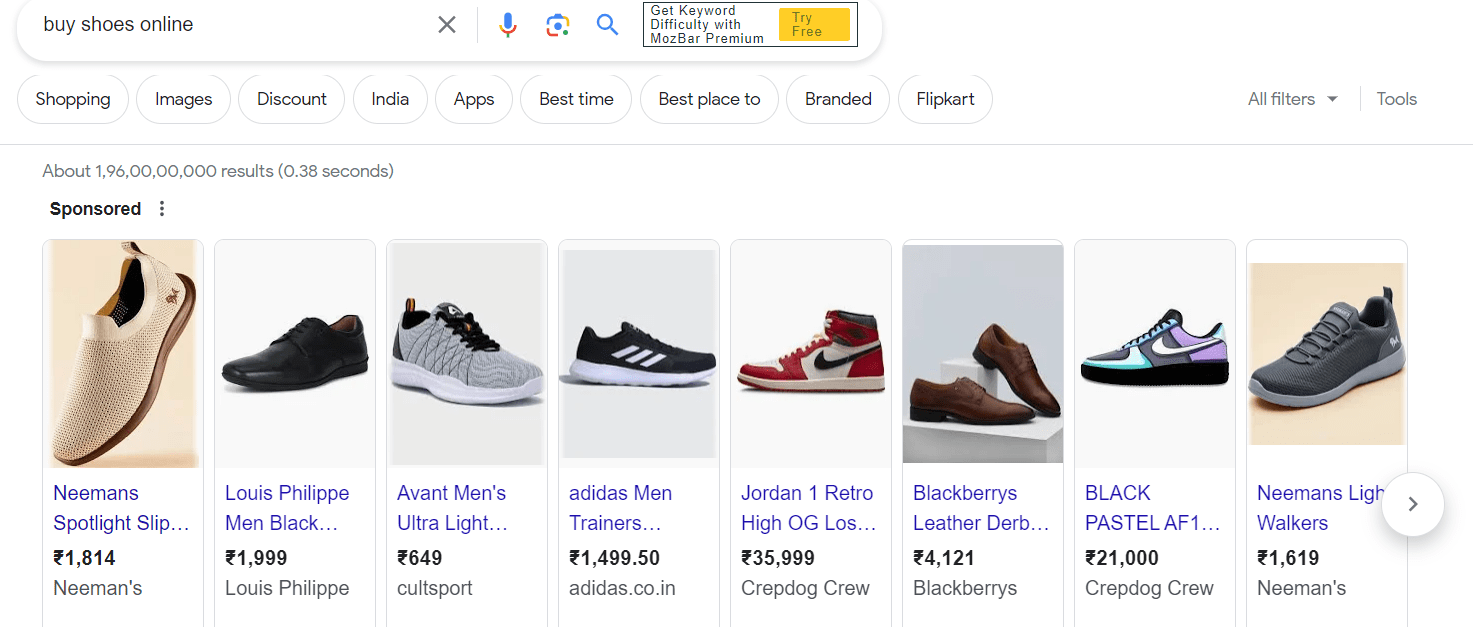Open the Sponsored results three-dot menu
The height and width of the screenshot is (627, 1473).
coord(162,208)
